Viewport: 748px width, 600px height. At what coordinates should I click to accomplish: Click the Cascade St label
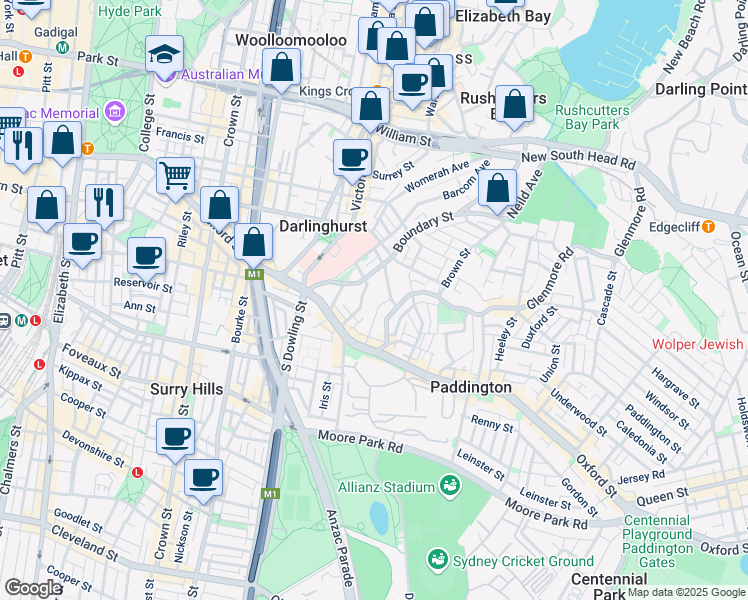(x=607, y=298)
